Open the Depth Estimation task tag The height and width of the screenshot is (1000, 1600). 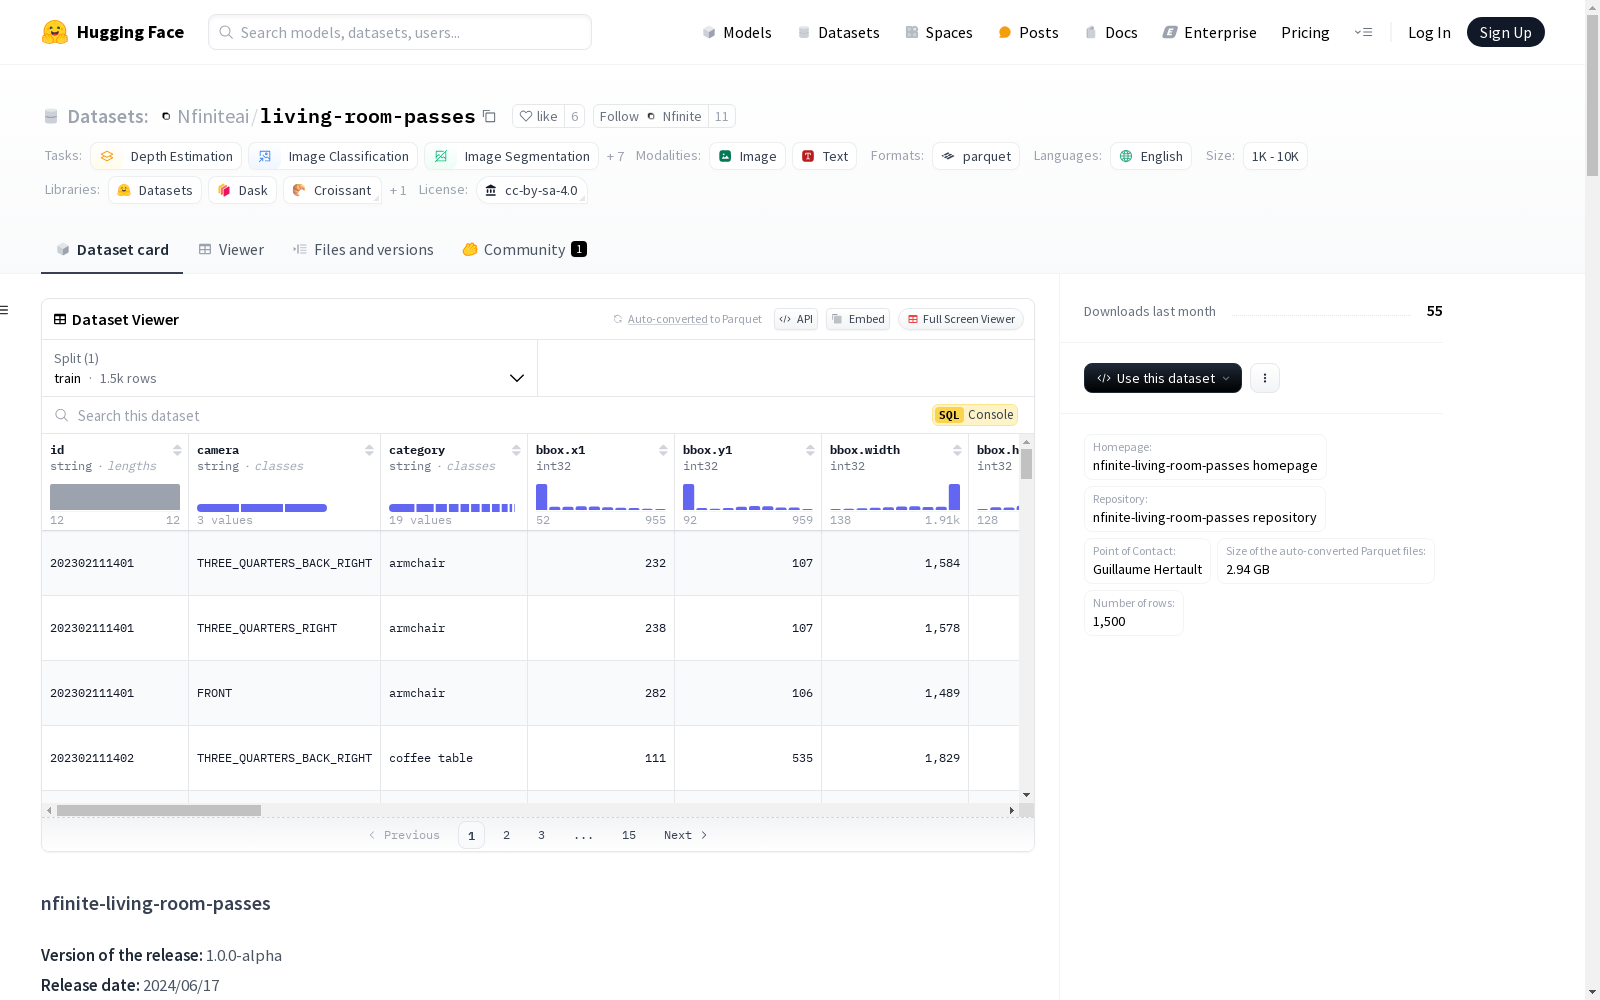click(166, 156)
